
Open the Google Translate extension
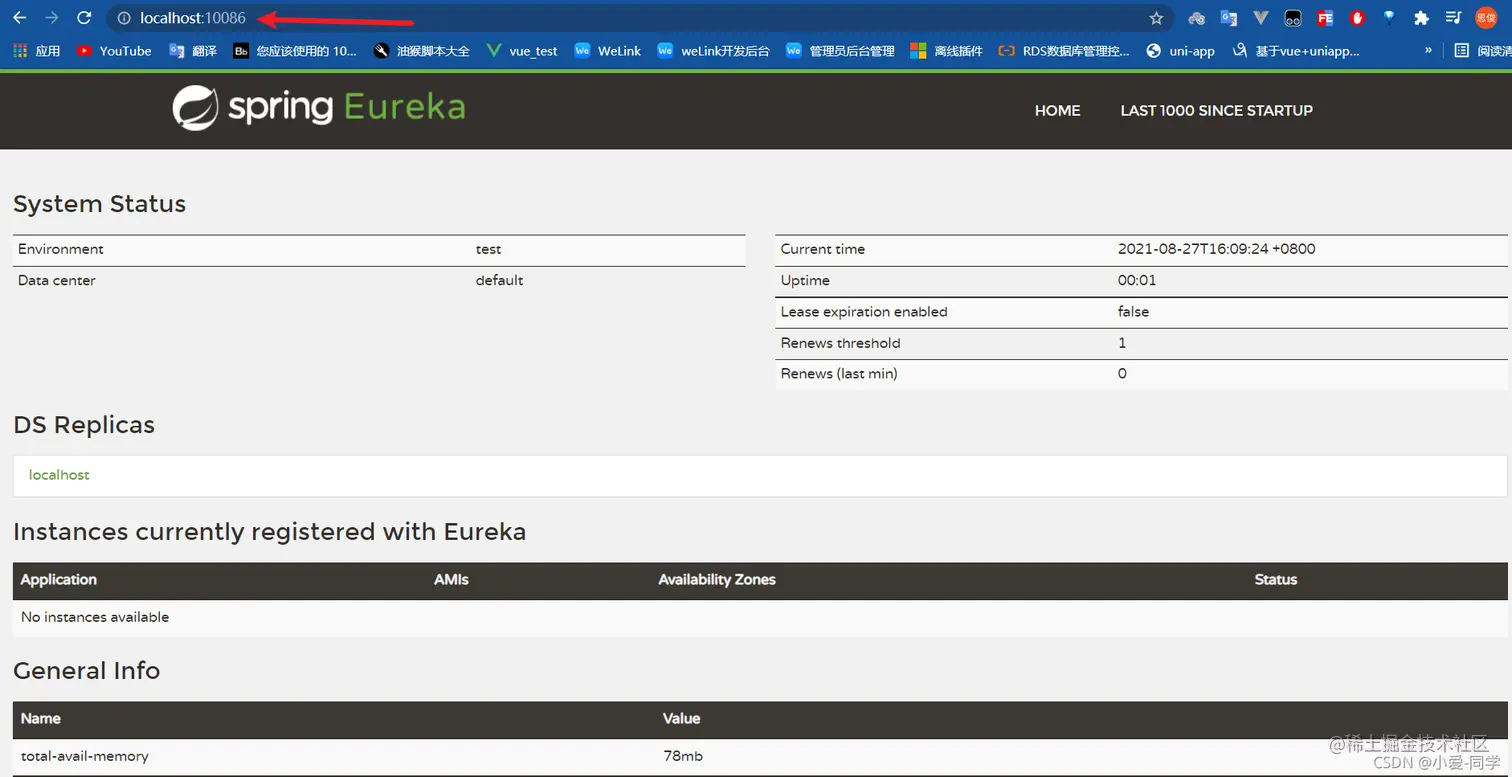click(1229, 18)
